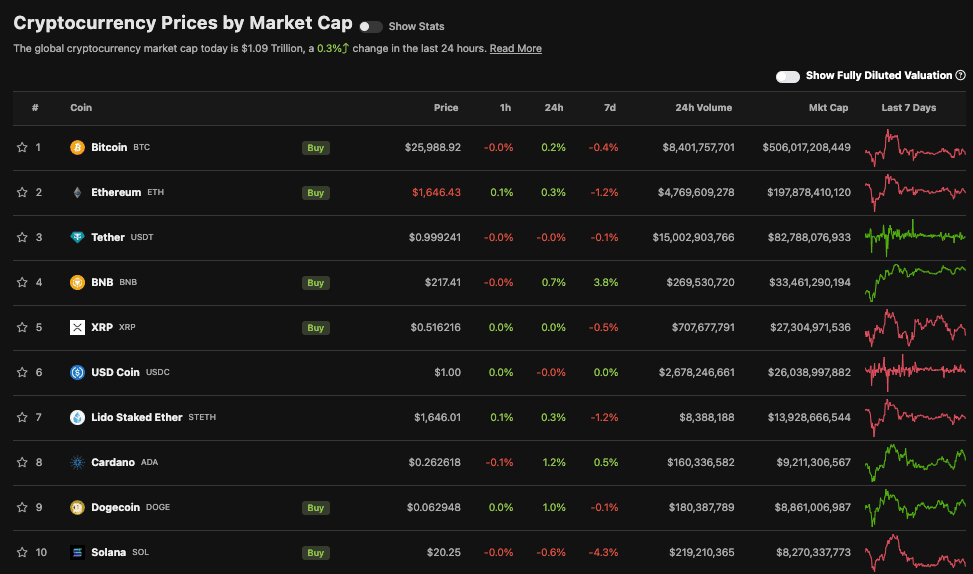This screenshot has height=574, width=973.
Task: Buy Dogecoin using its Buy button
Action: [x=315, y=508]
